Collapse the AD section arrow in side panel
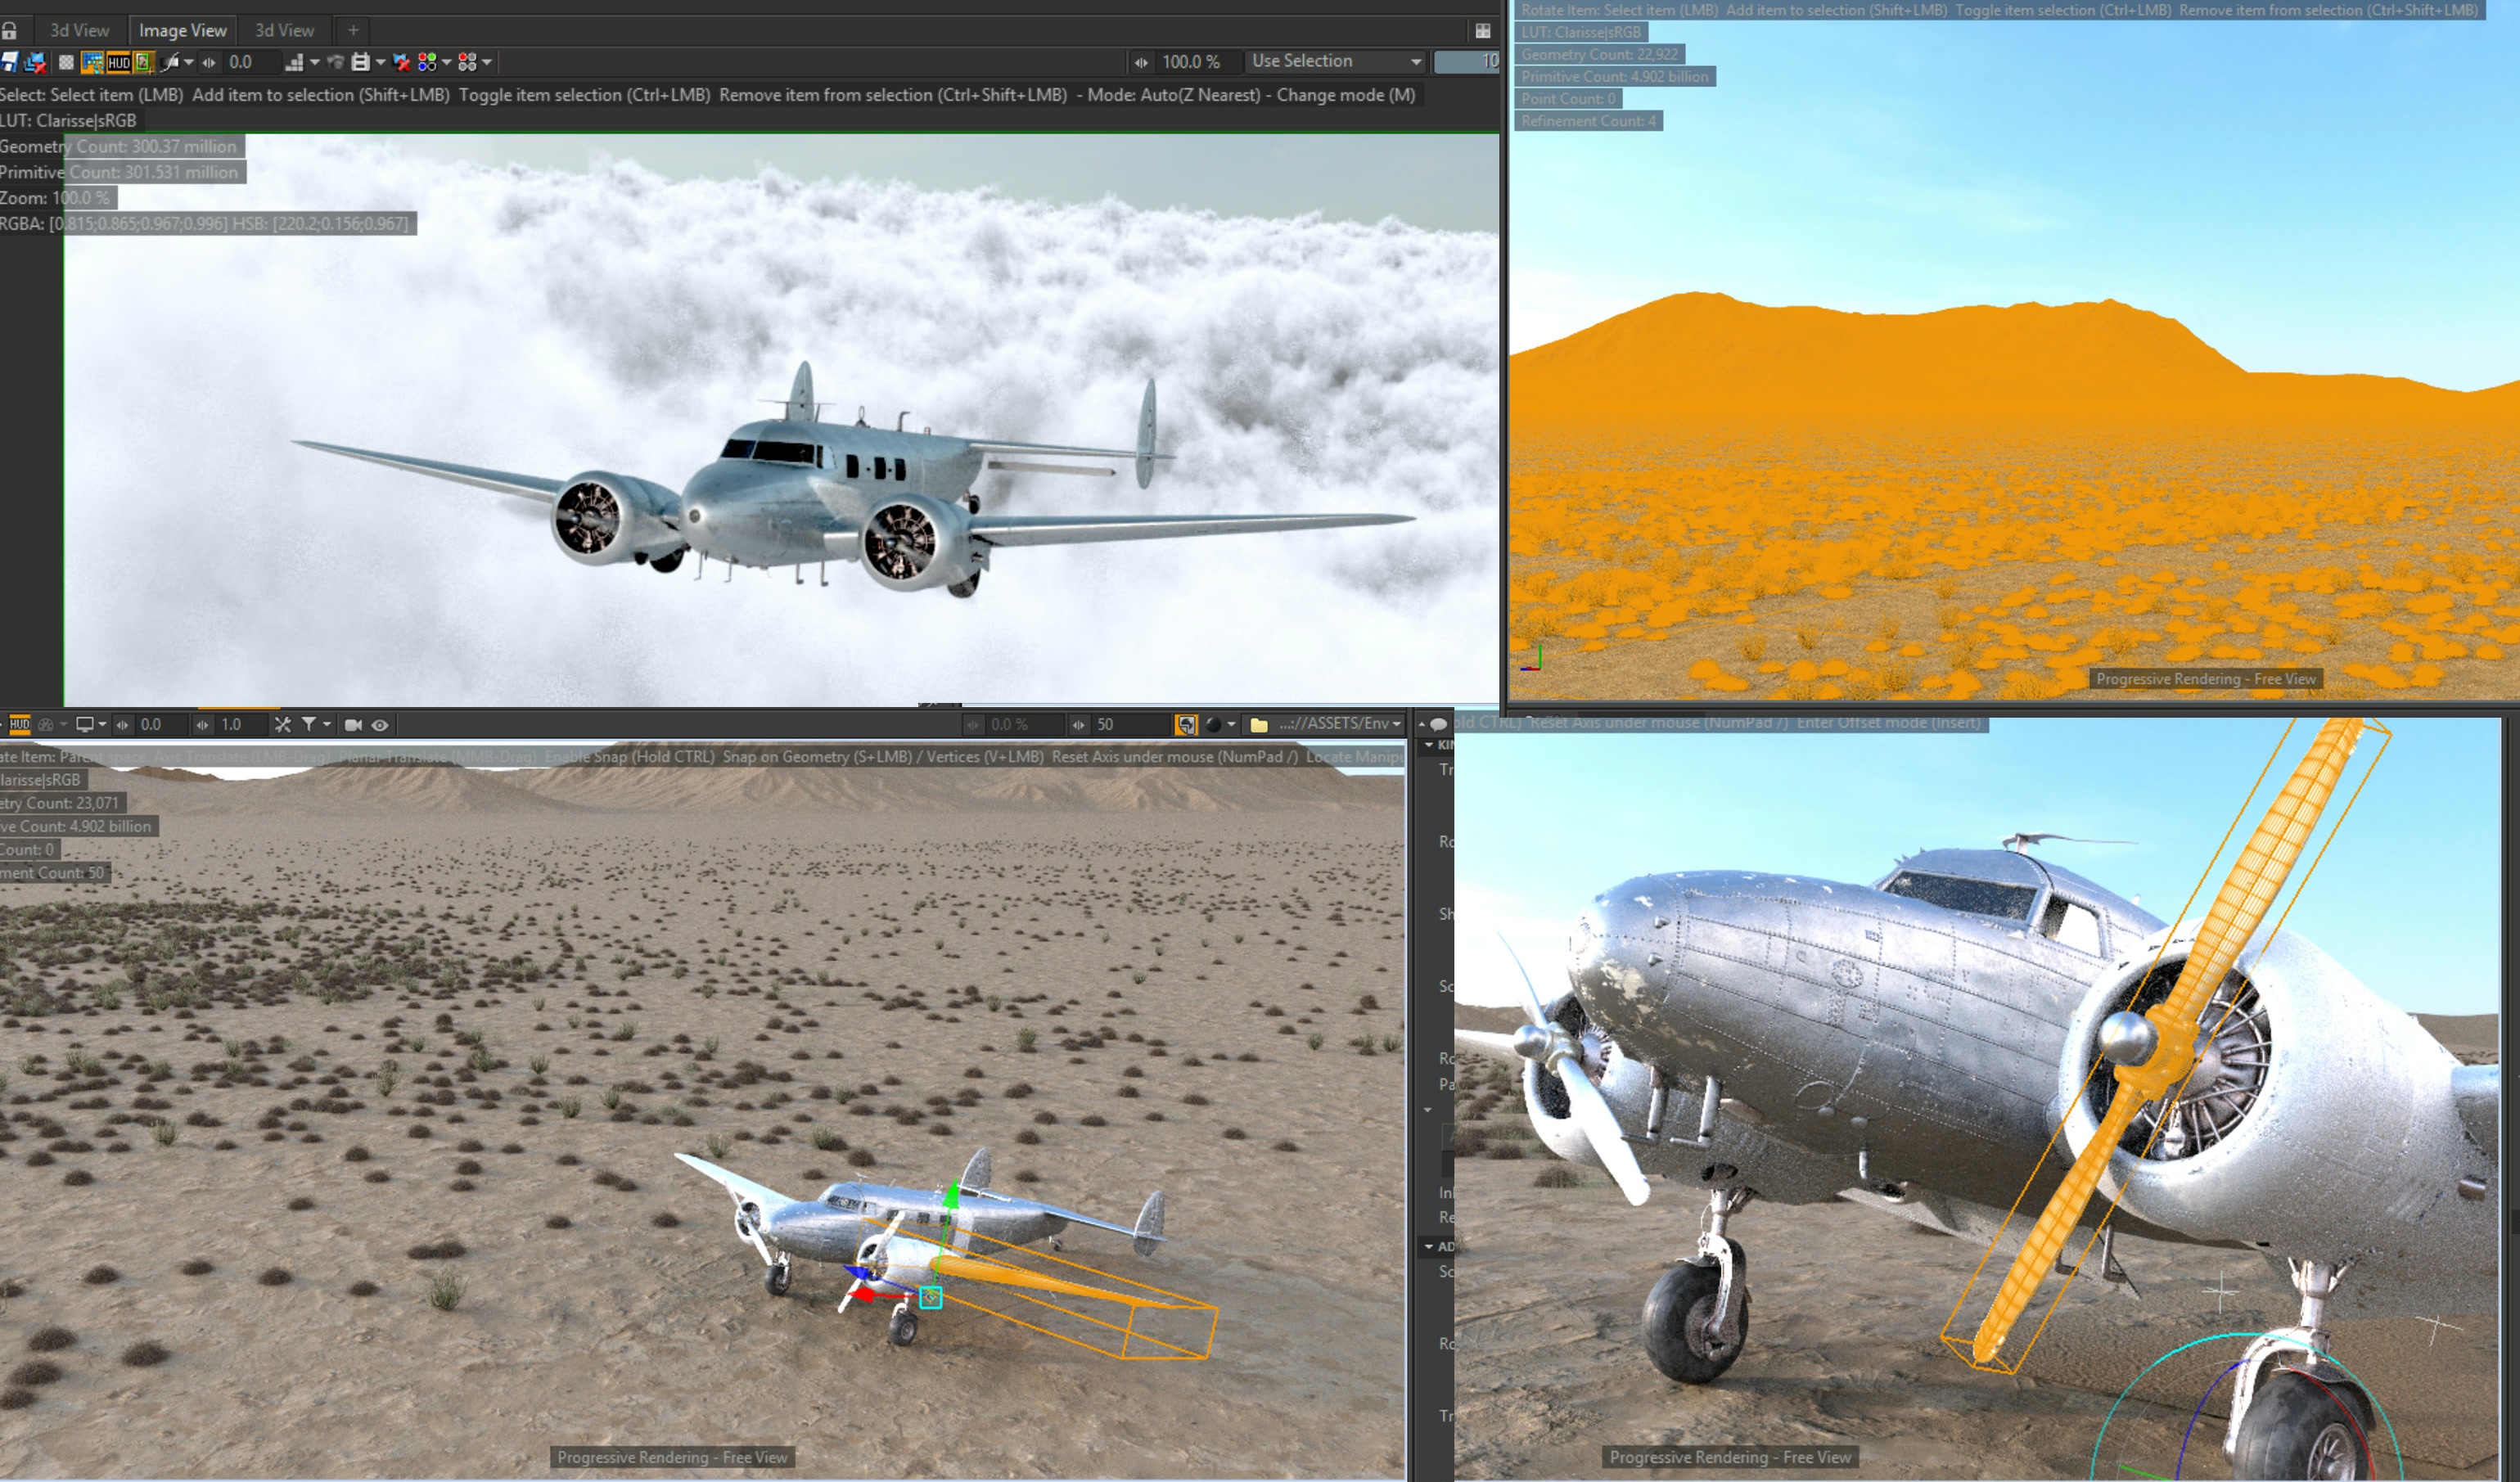Viewport: 2520px width, 1482px height. (1429, 1247)
